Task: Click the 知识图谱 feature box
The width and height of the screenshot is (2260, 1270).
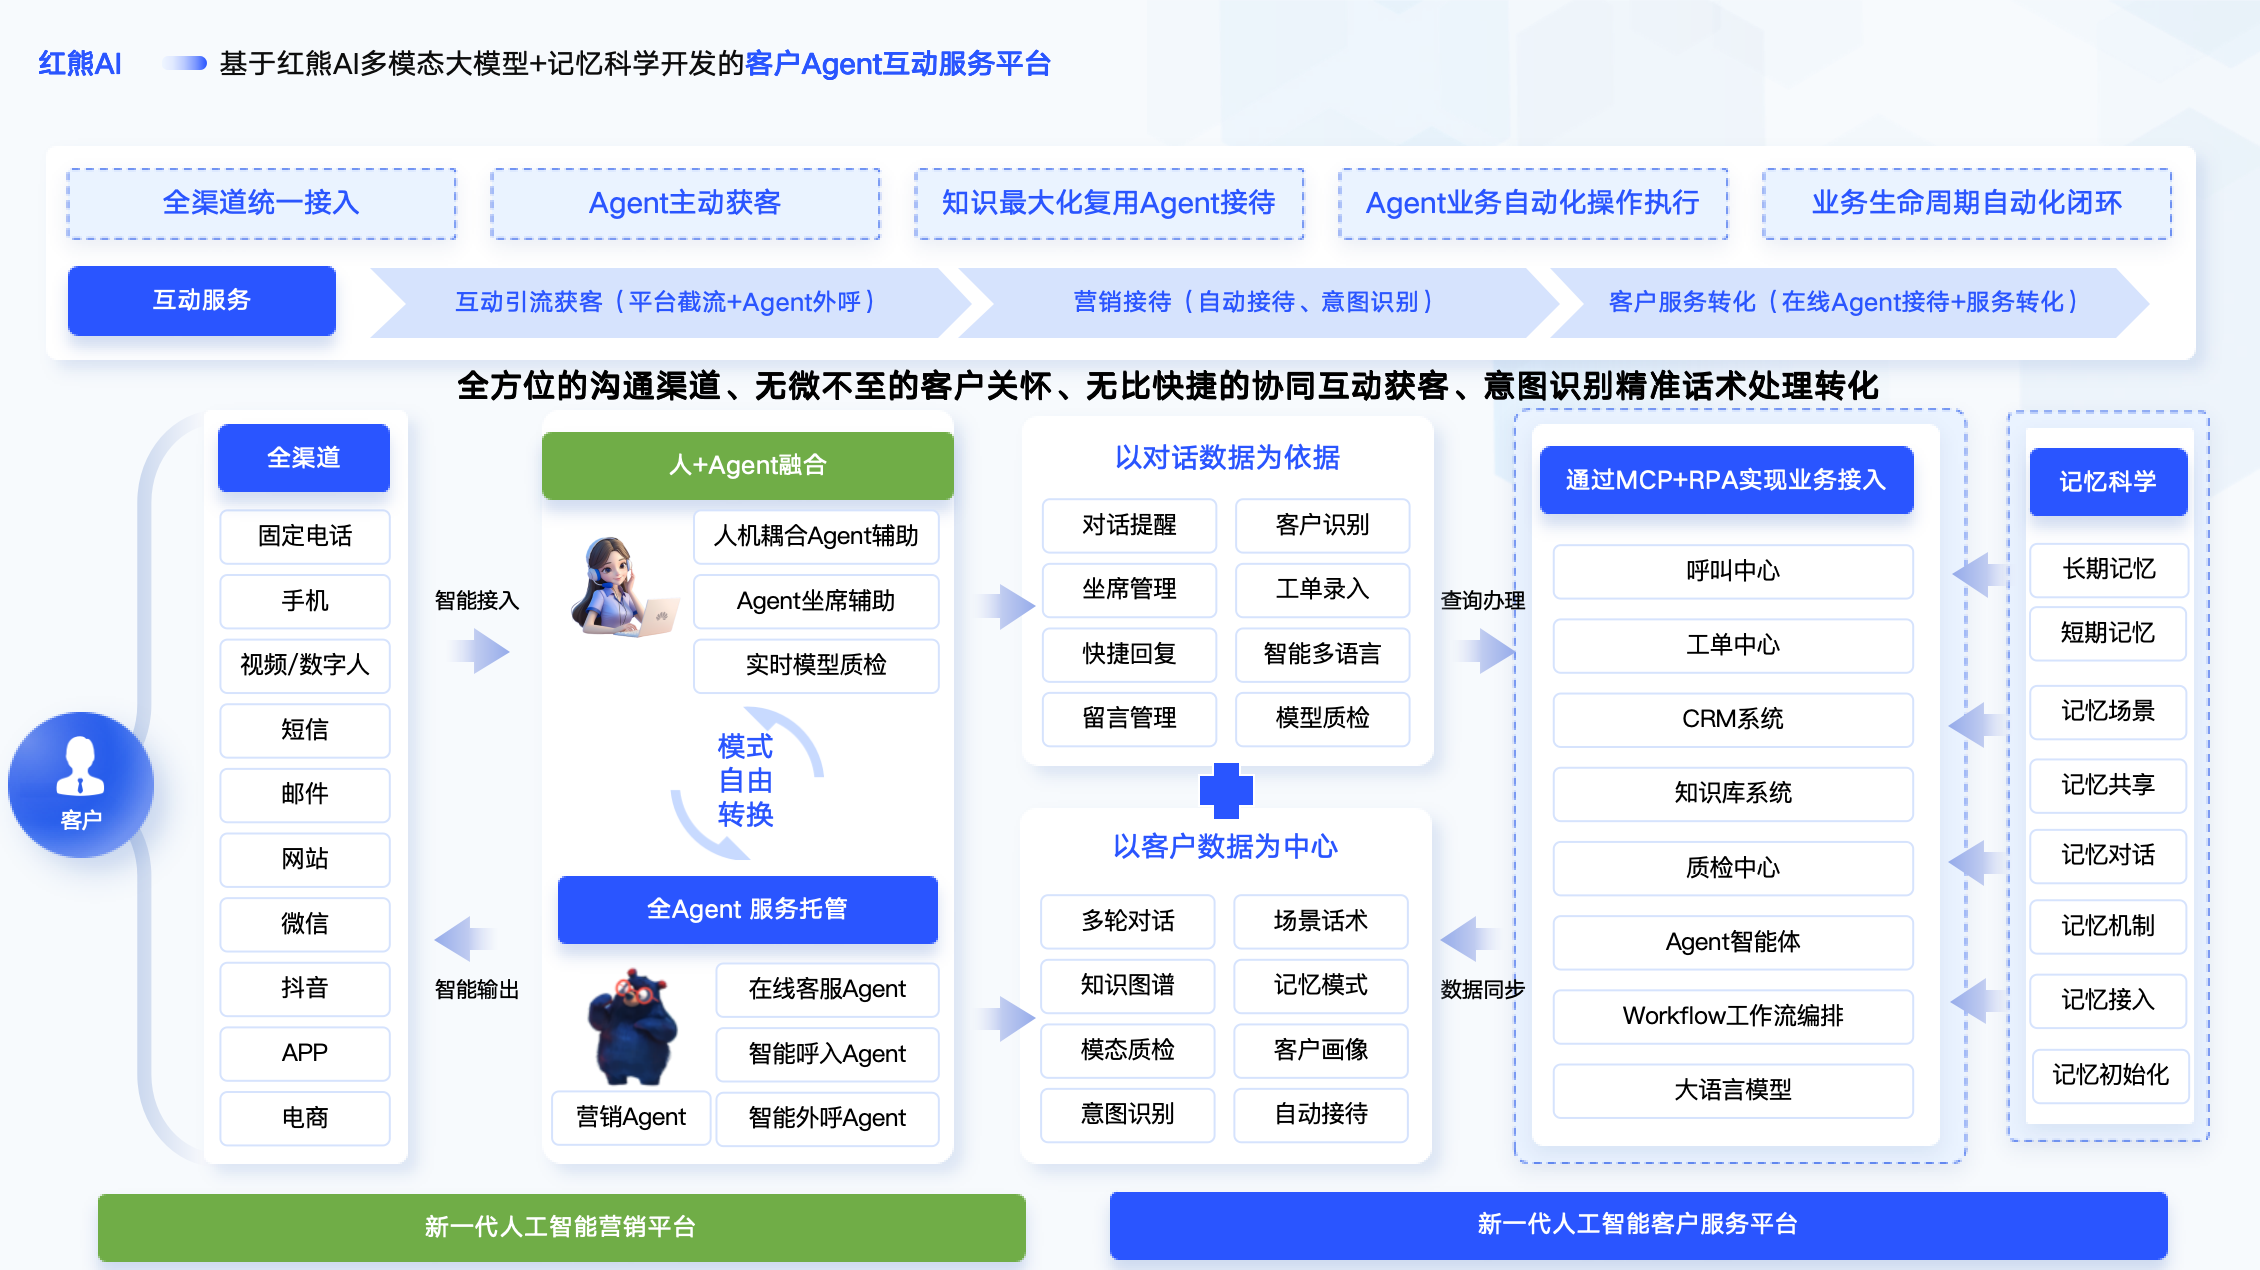Action: 1127,985
